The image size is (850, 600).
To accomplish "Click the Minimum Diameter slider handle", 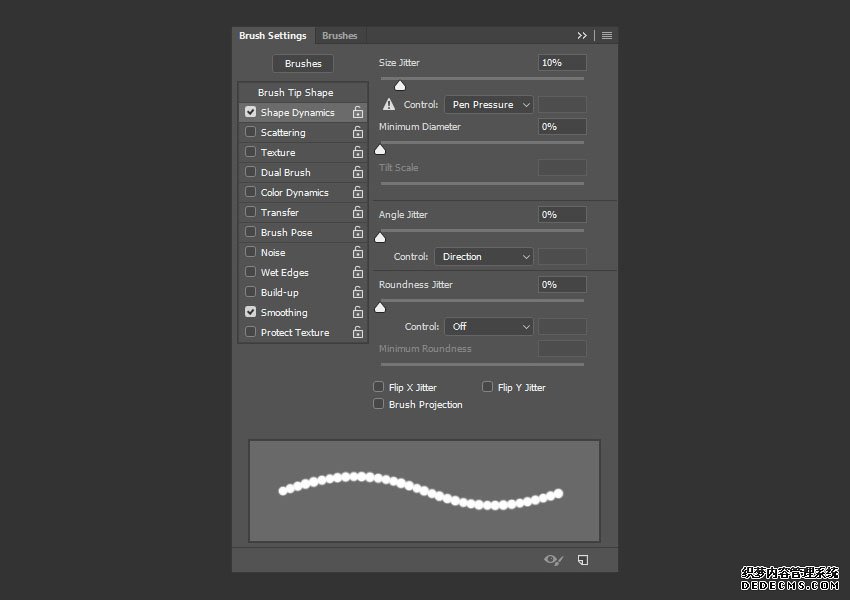I will coord(380,150).
